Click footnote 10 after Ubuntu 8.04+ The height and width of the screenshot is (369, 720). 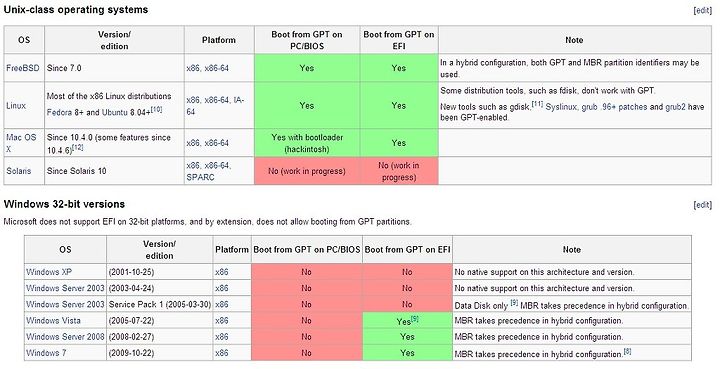(157, 109)
